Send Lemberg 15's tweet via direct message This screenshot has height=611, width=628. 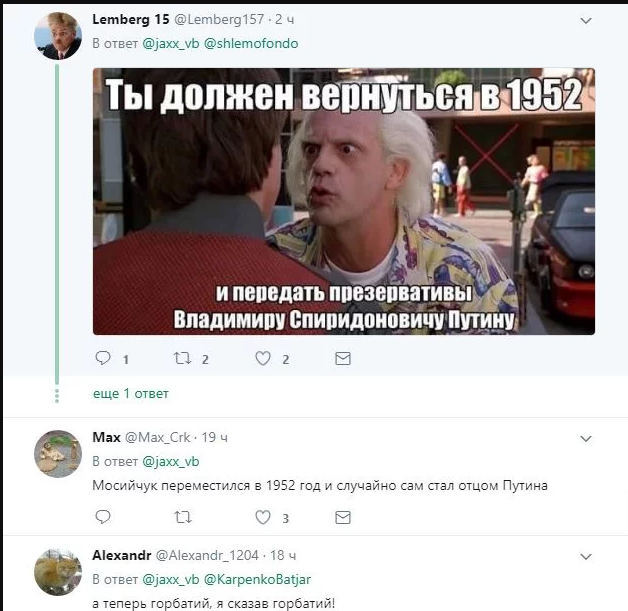[x=343, y=358]
